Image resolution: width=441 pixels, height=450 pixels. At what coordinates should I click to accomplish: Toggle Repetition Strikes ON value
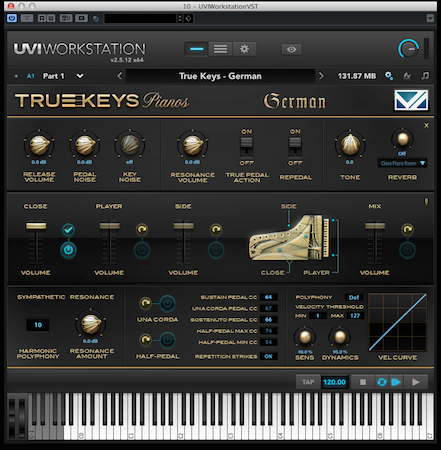pyautogui.click(x=269, y=356)
